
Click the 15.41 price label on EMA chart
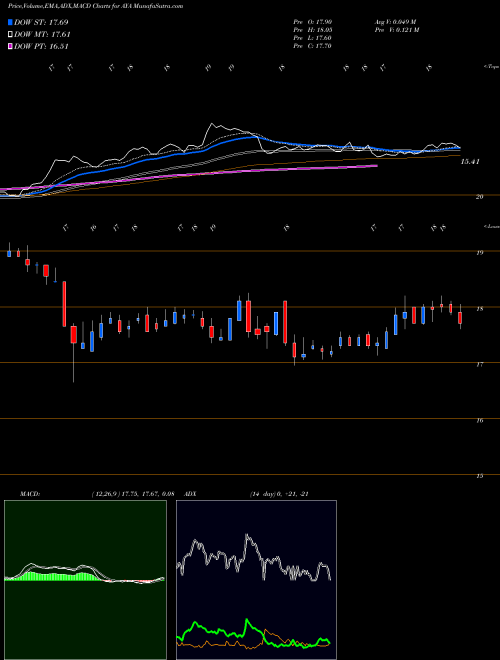470,161
